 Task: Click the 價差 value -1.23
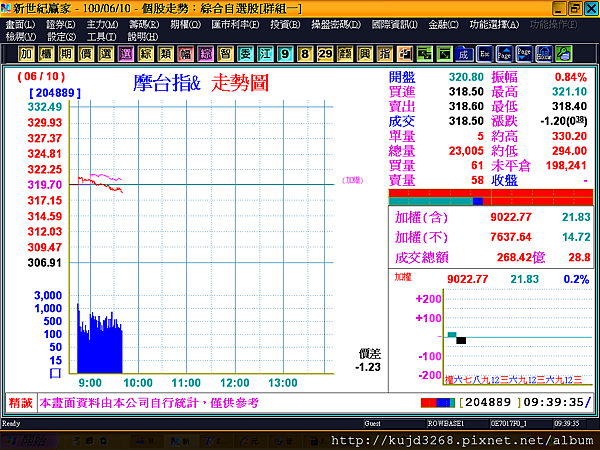point(368,367)
